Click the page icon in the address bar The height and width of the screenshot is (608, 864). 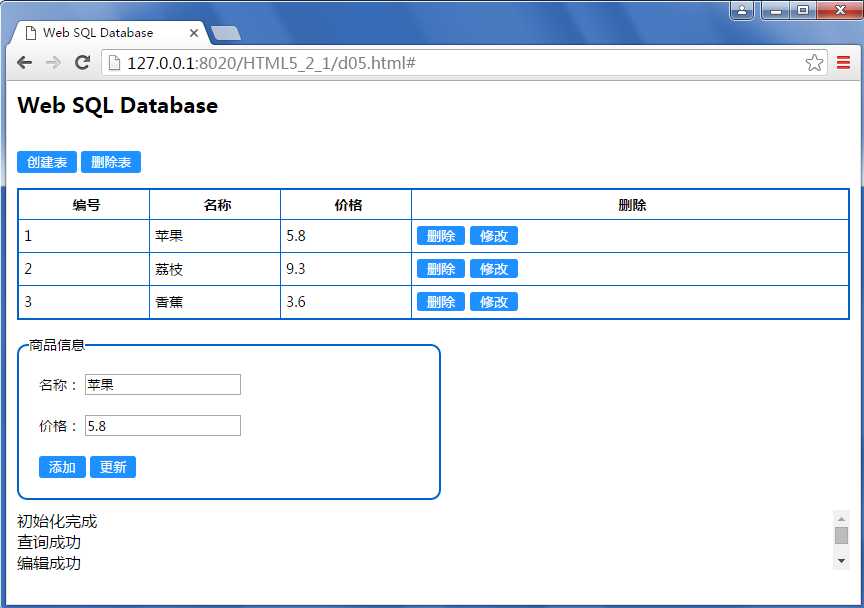tap(114, 63)
